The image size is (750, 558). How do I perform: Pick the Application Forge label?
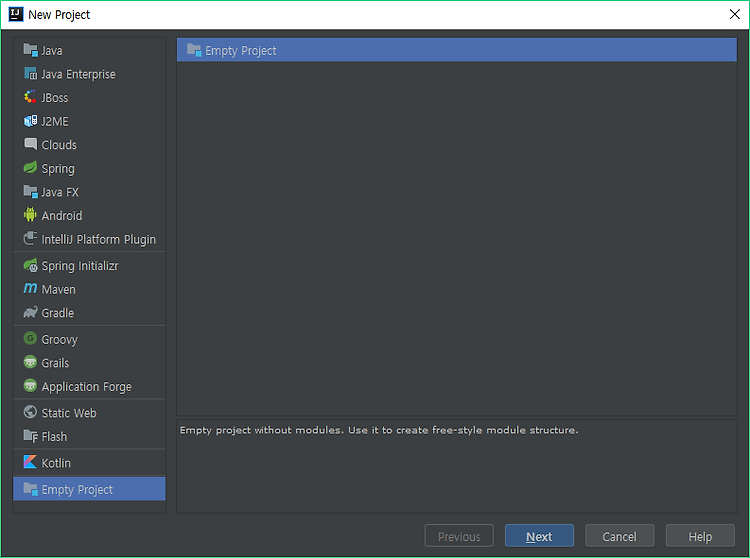coord(87,386)
